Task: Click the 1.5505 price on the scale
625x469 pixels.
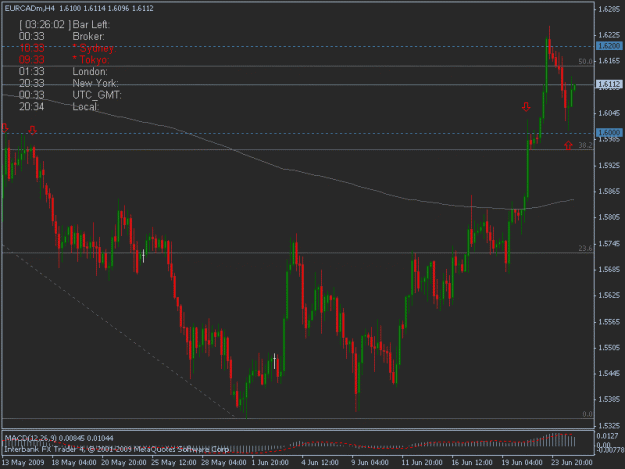Action: pyautogui.click(x=609, y=348)
